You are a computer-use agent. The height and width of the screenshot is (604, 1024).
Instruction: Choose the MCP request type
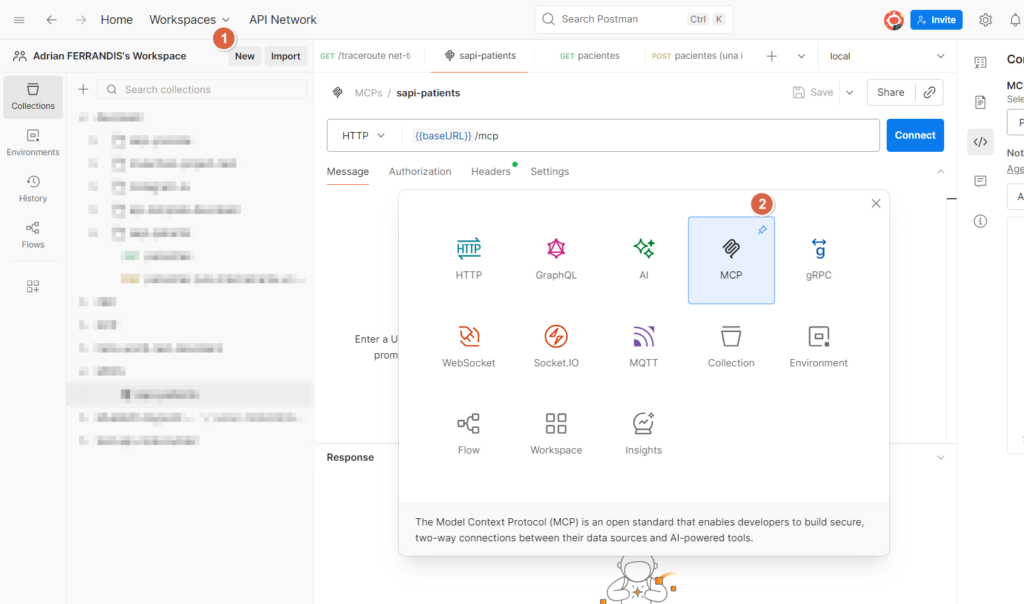731,260
